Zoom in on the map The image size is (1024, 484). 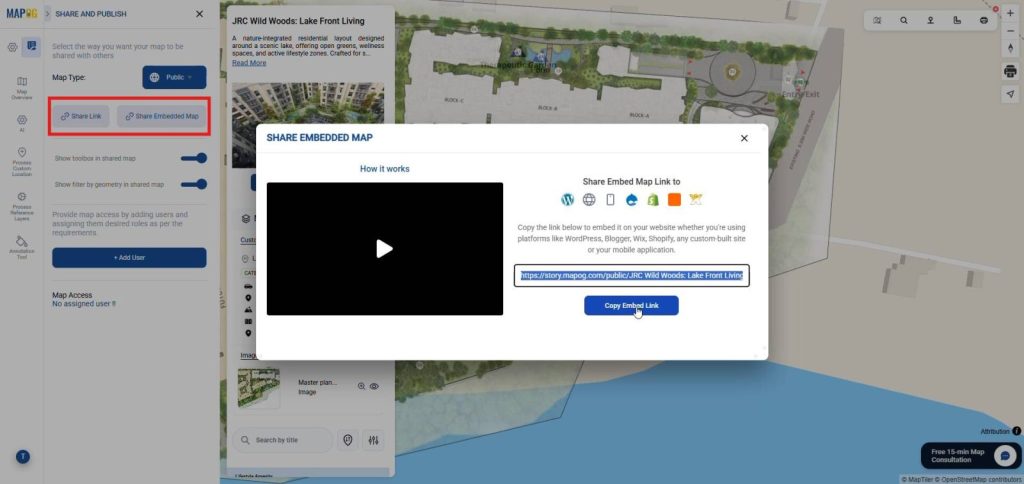click(1010, 14)
